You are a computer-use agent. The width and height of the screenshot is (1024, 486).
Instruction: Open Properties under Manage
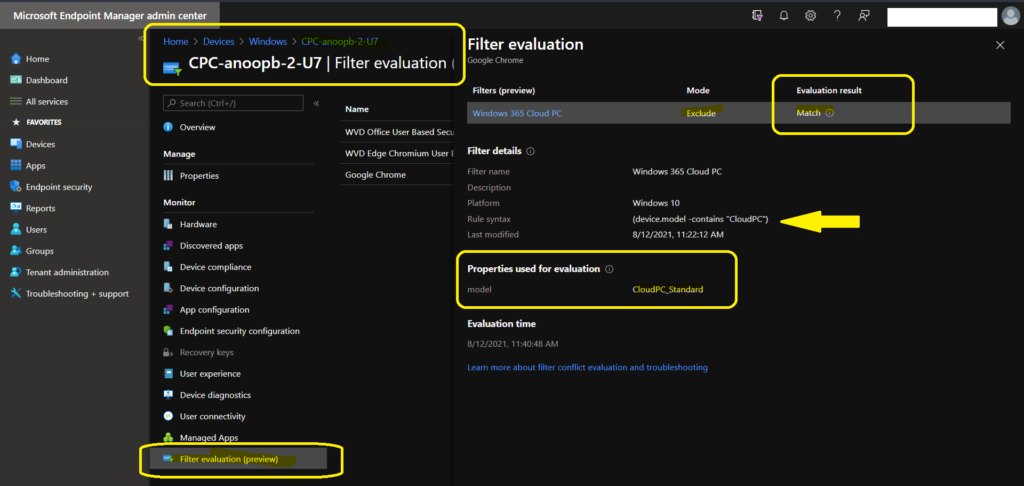point(199,176)
